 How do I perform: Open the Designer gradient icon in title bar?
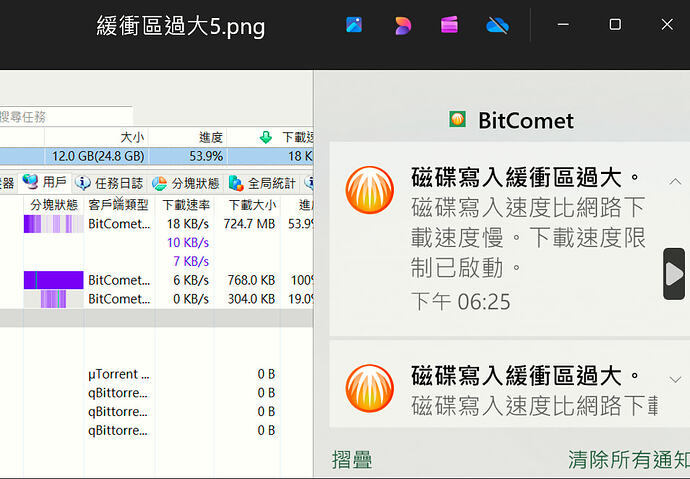[x=402, y=25]
